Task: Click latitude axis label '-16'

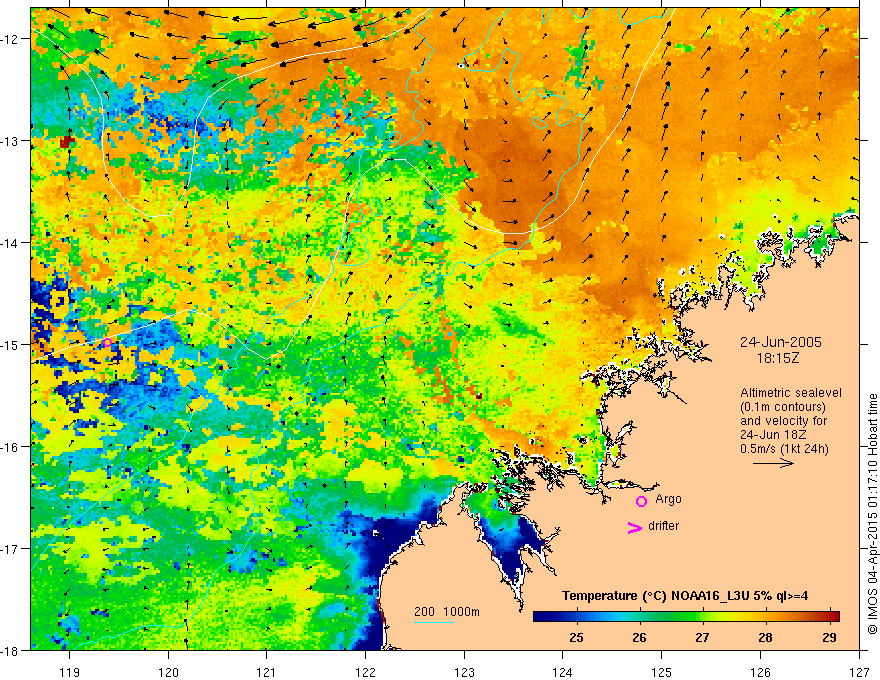Action: coord(11,447)
